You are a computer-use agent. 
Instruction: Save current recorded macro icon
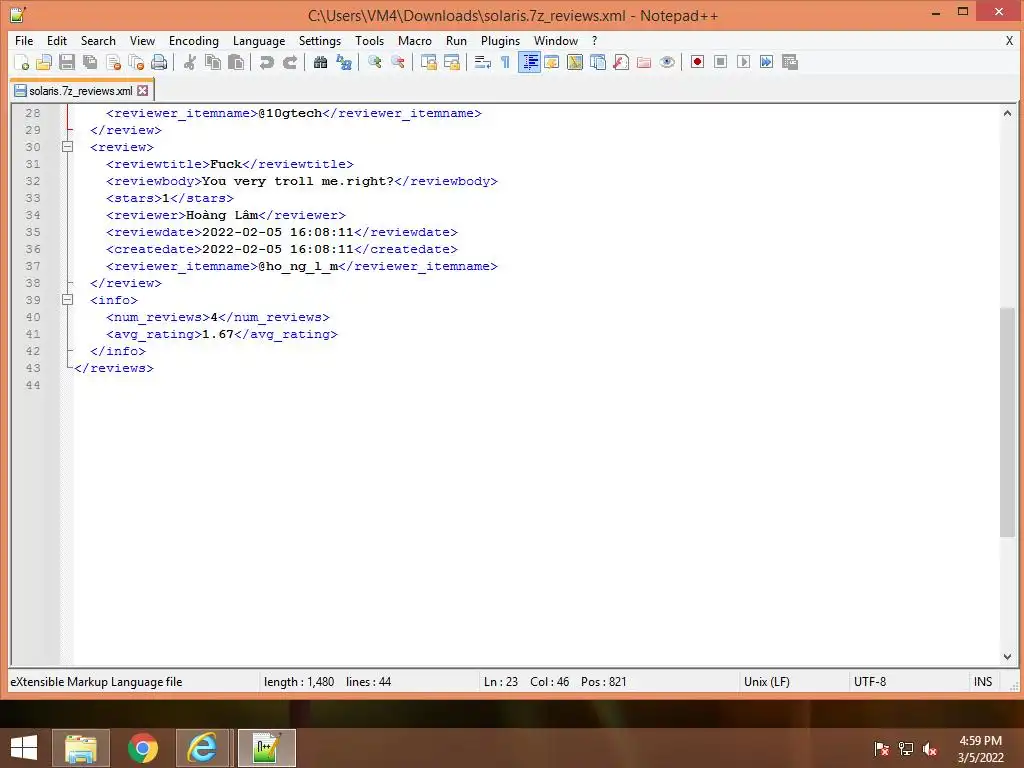[790, 62]
